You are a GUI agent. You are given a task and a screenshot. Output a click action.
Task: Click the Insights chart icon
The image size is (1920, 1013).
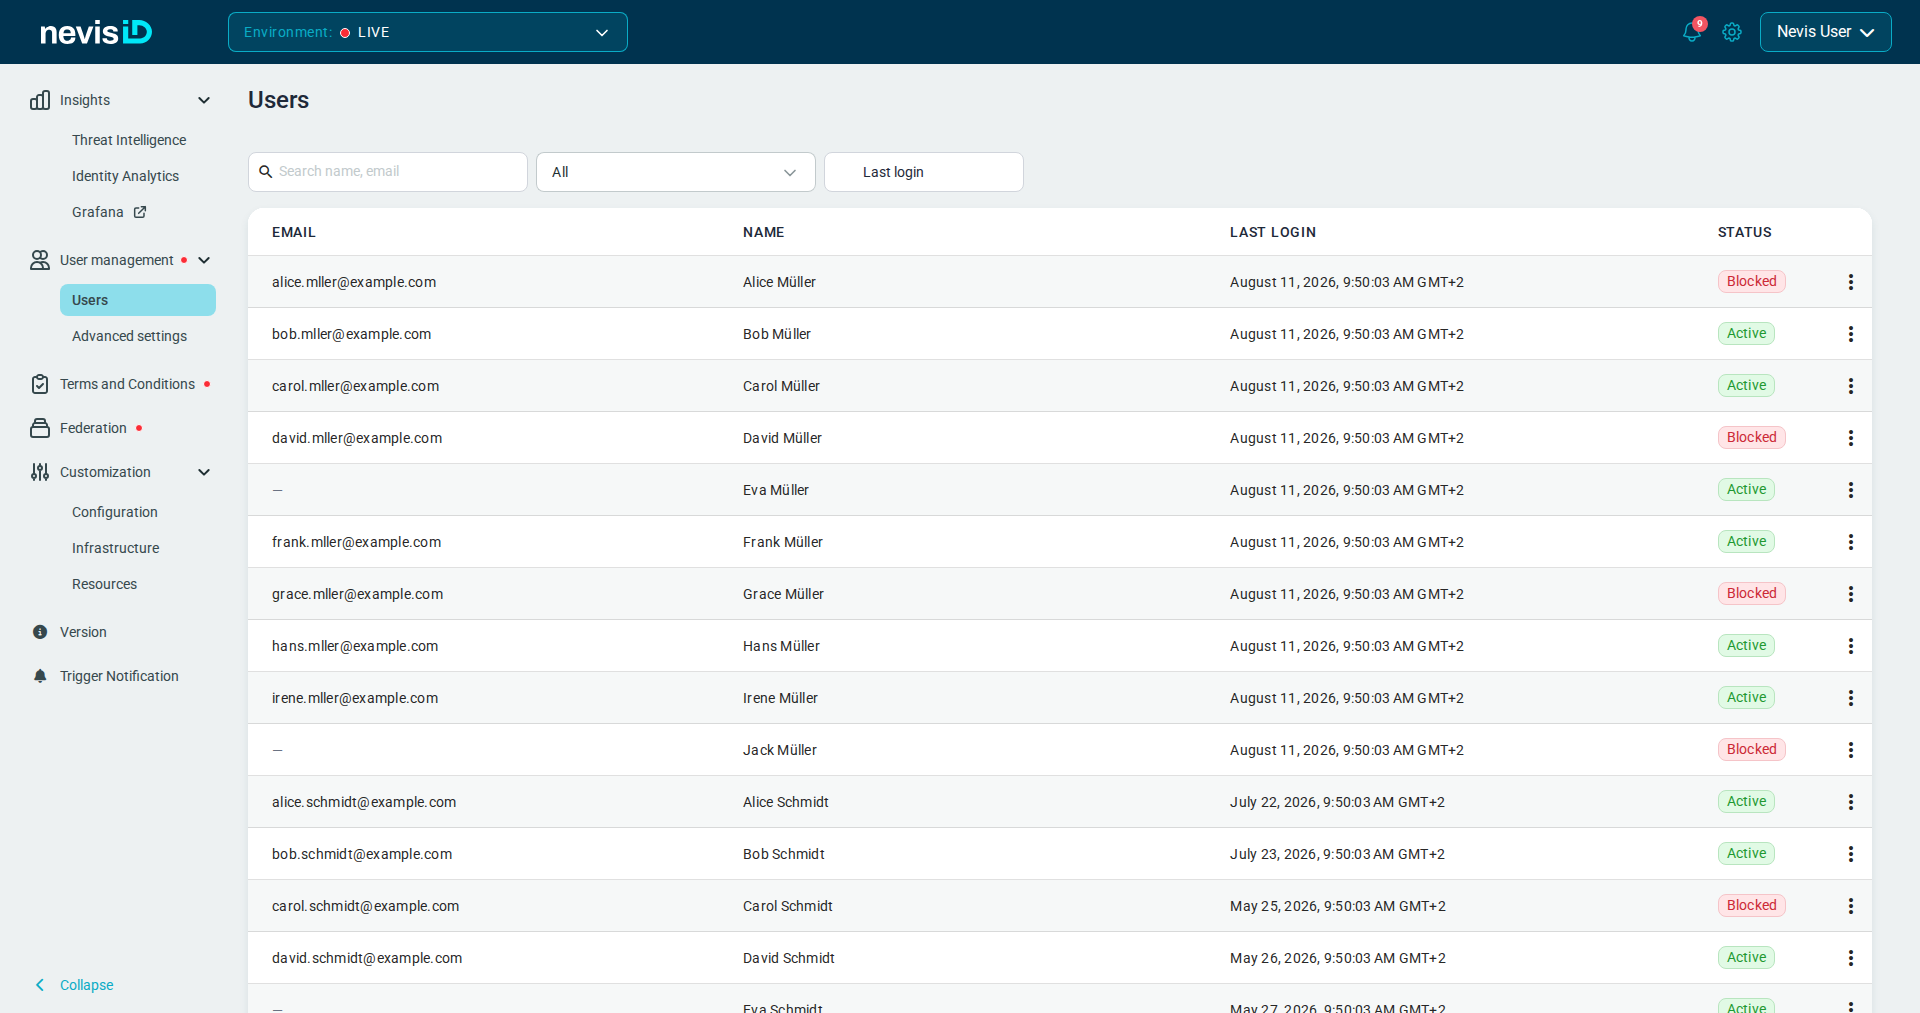tap(40, 100)
